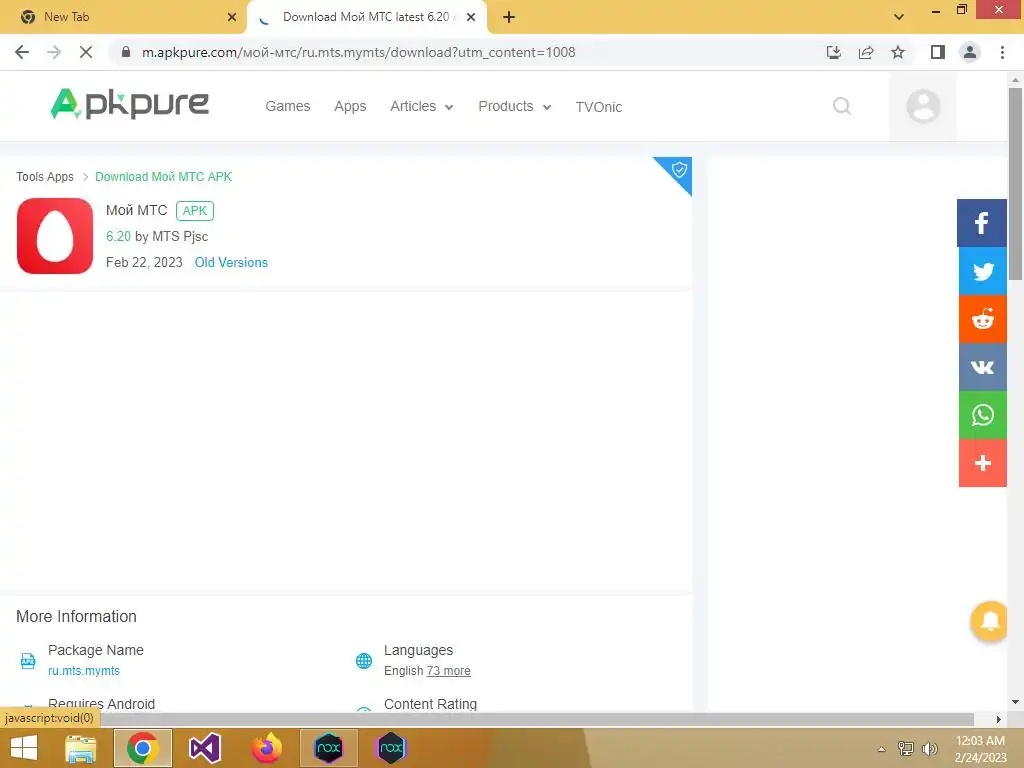Click Download Мой МТС APK breadcrumb
The width and height of the screenshot is (1024, 768).
[163, 177]
